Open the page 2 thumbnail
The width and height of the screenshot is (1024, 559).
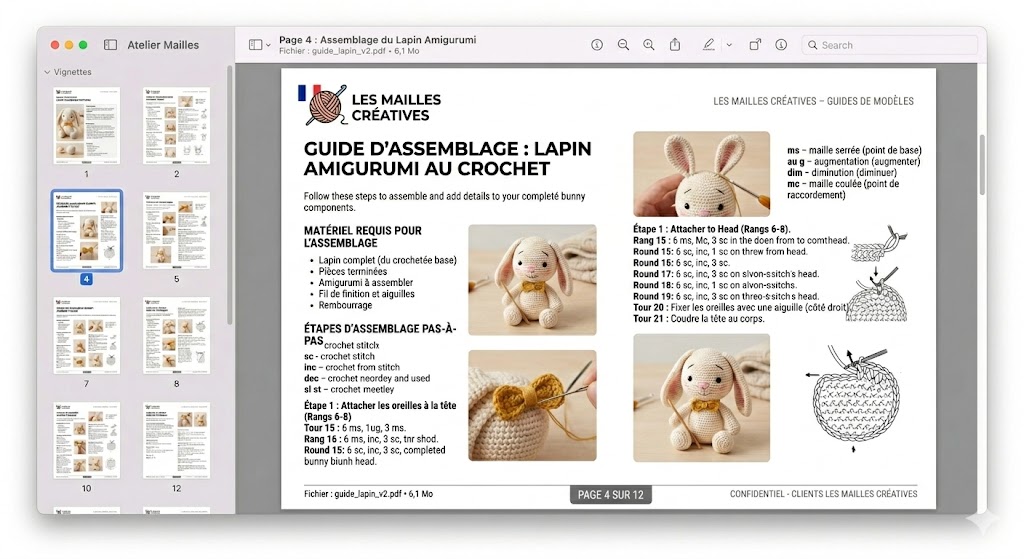(x=176, y=125)
